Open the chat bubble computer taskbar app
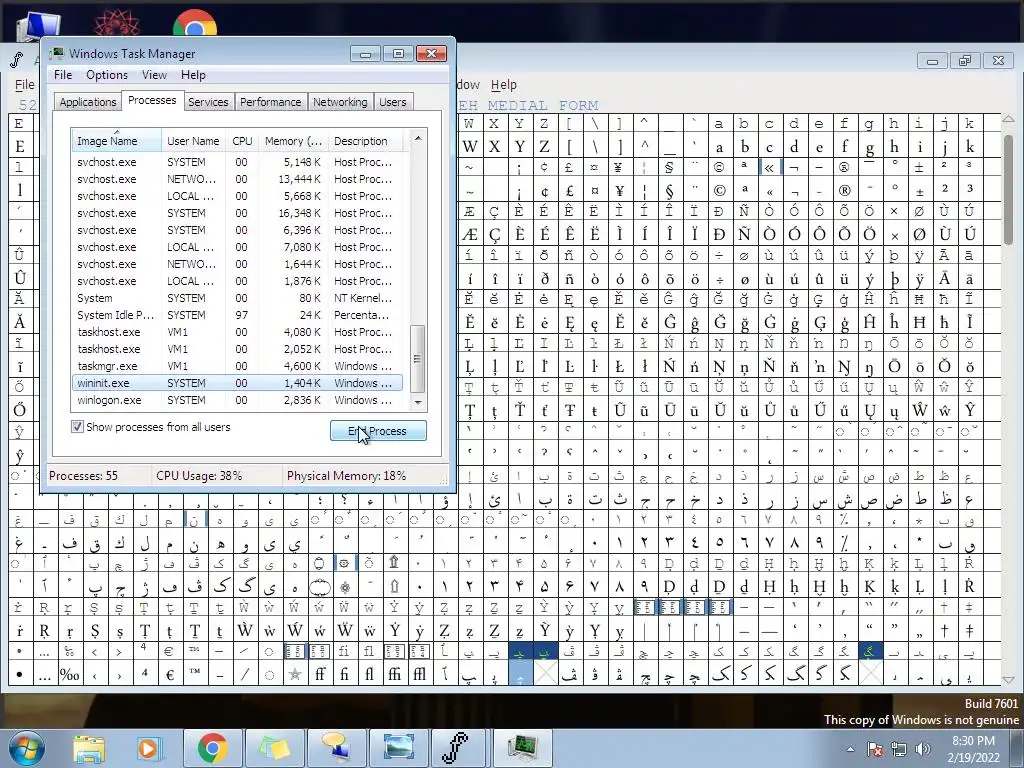This screenshot has height=768, width=1024. pyautogui.click(x=336, y=748)
